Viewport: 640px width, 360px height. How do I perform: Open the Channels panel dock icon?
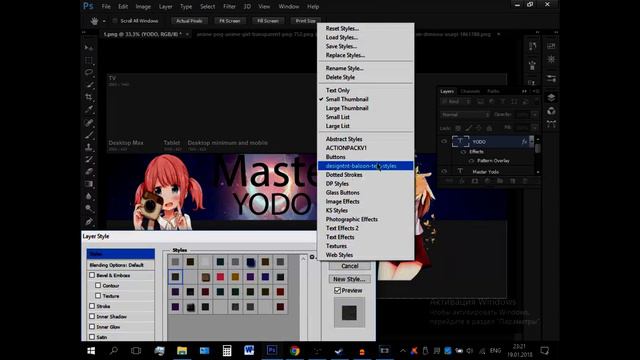tap(551, 111)
